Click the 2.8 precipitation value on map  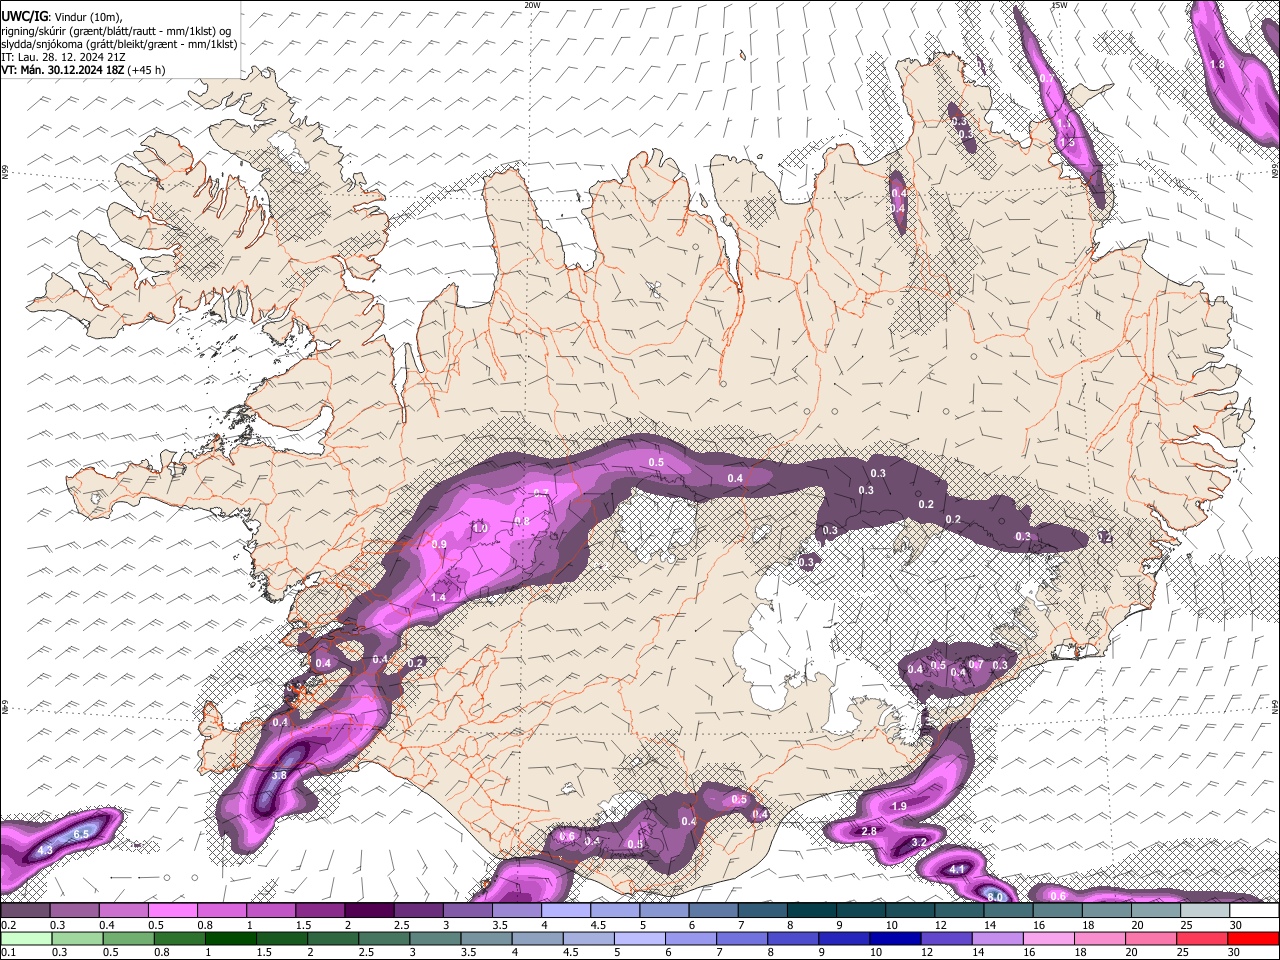pos(869,831)
